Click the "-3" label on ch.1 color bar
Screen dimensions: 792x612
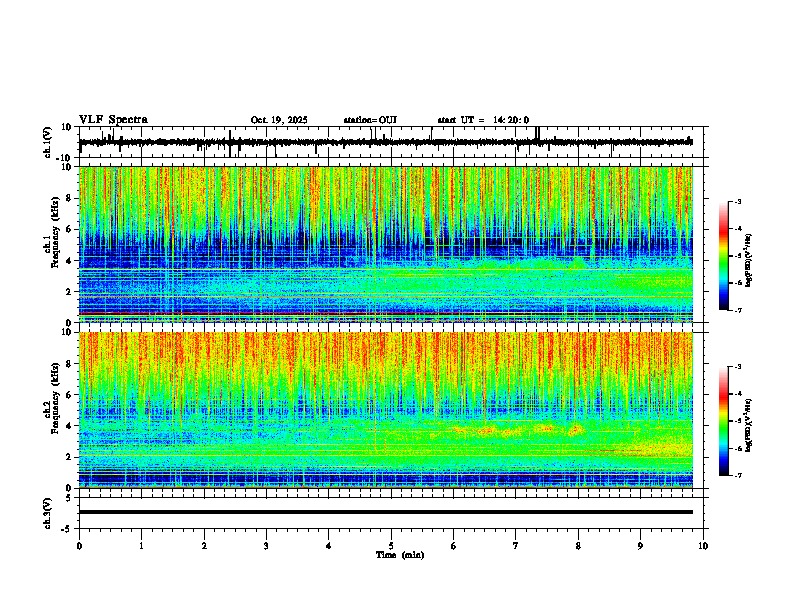click(x=738, y=201)
